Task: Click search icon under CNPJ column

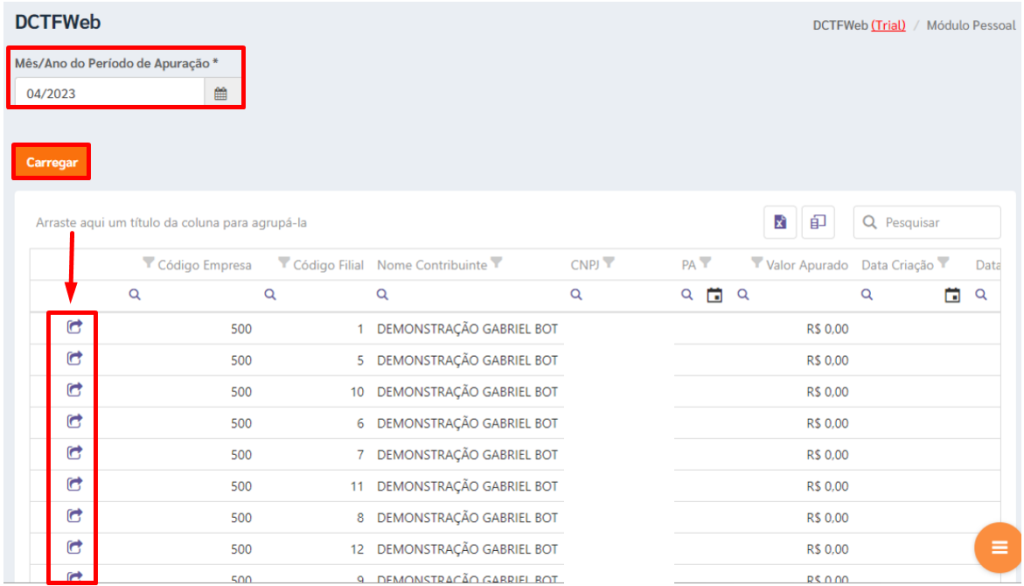Action: [576, 295]
